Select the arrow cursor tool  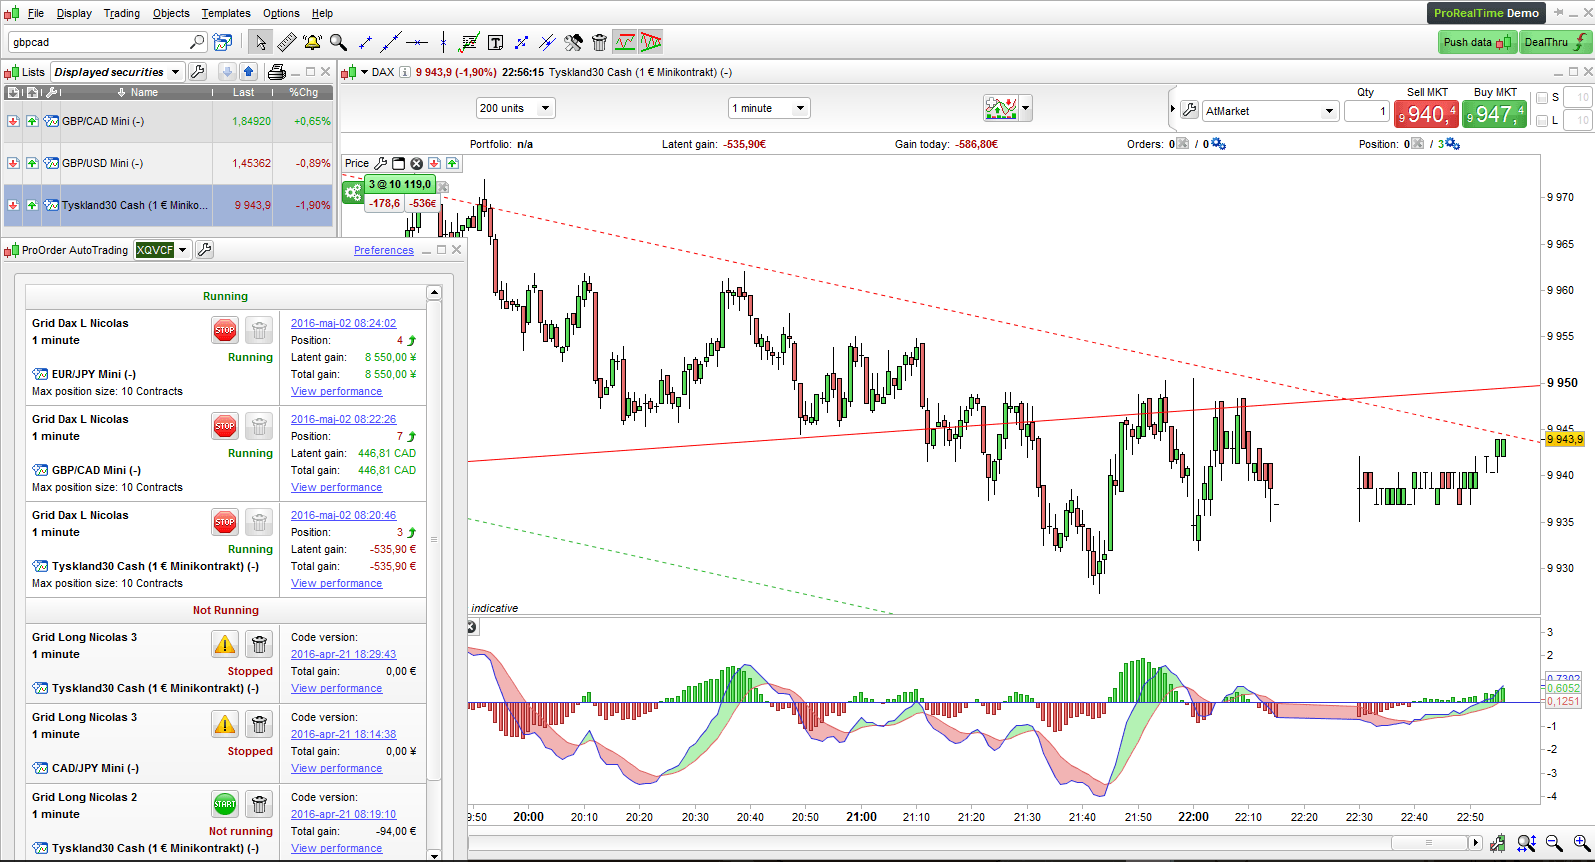pos(261,42)
